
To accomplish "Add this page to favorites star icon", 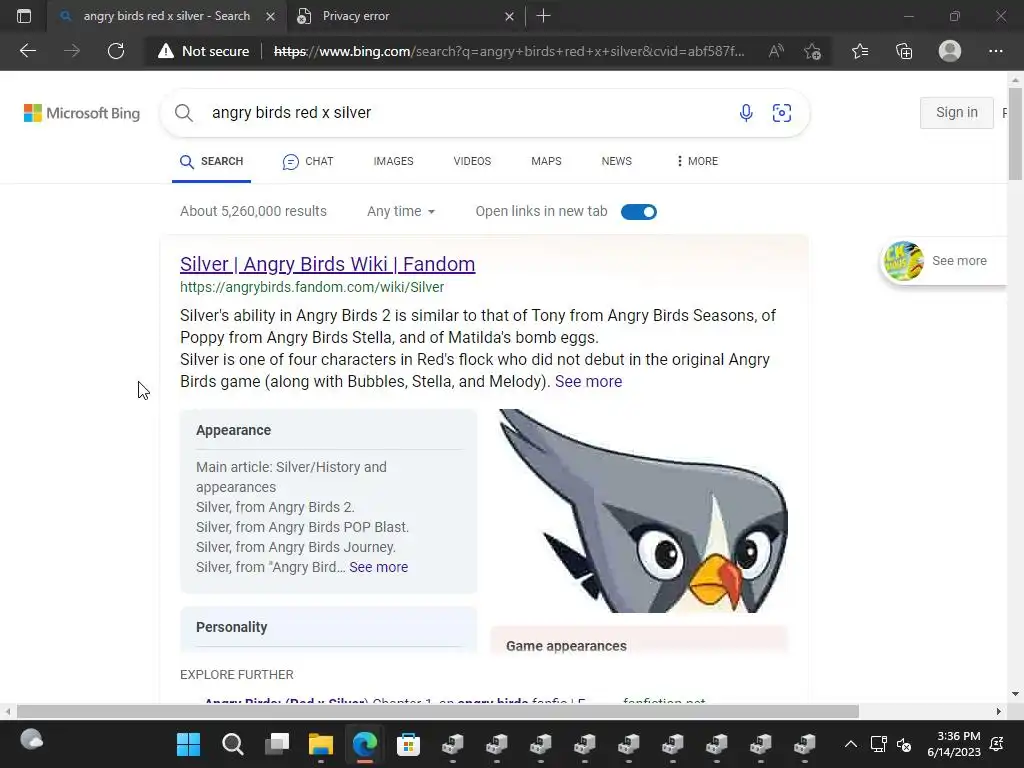I will tap(812, 51).
